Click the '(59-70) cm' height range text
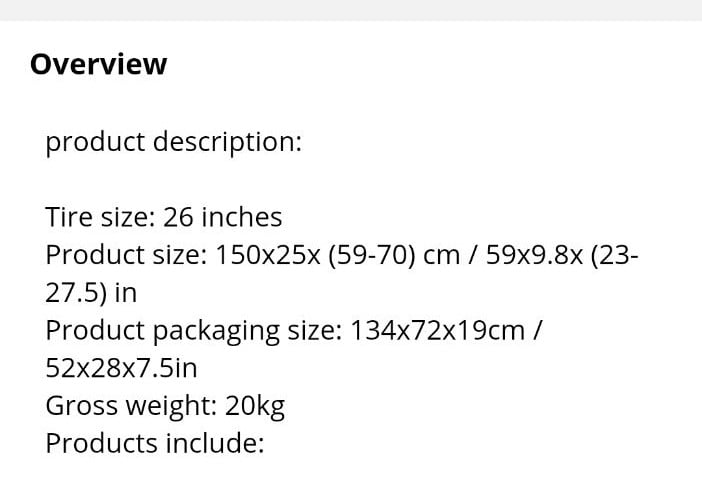This screenshot has height=492, width=702. click(394, 255)
